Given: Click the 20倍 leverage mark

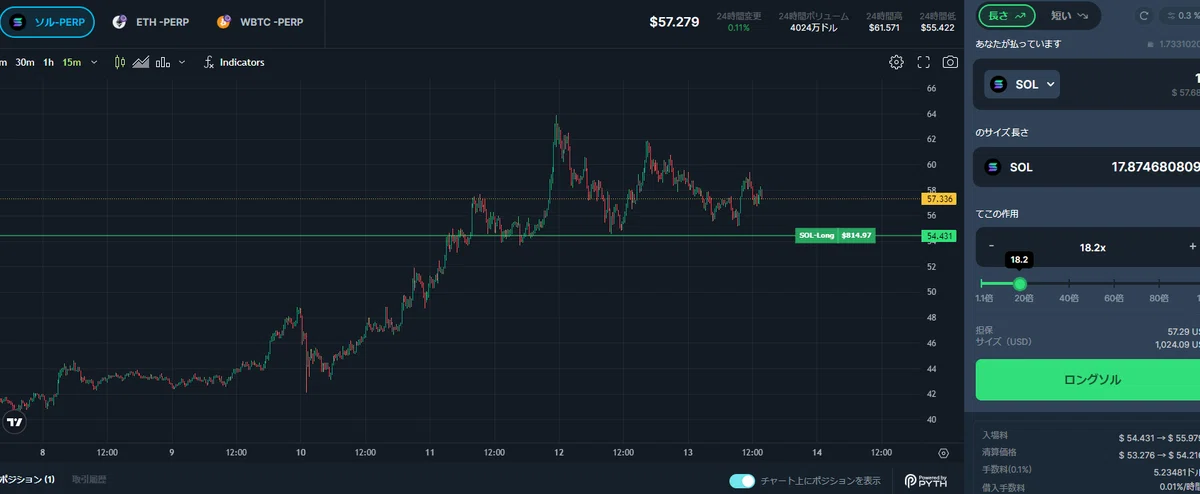Looking at the screenshot, I should (x=1023, y=298).
